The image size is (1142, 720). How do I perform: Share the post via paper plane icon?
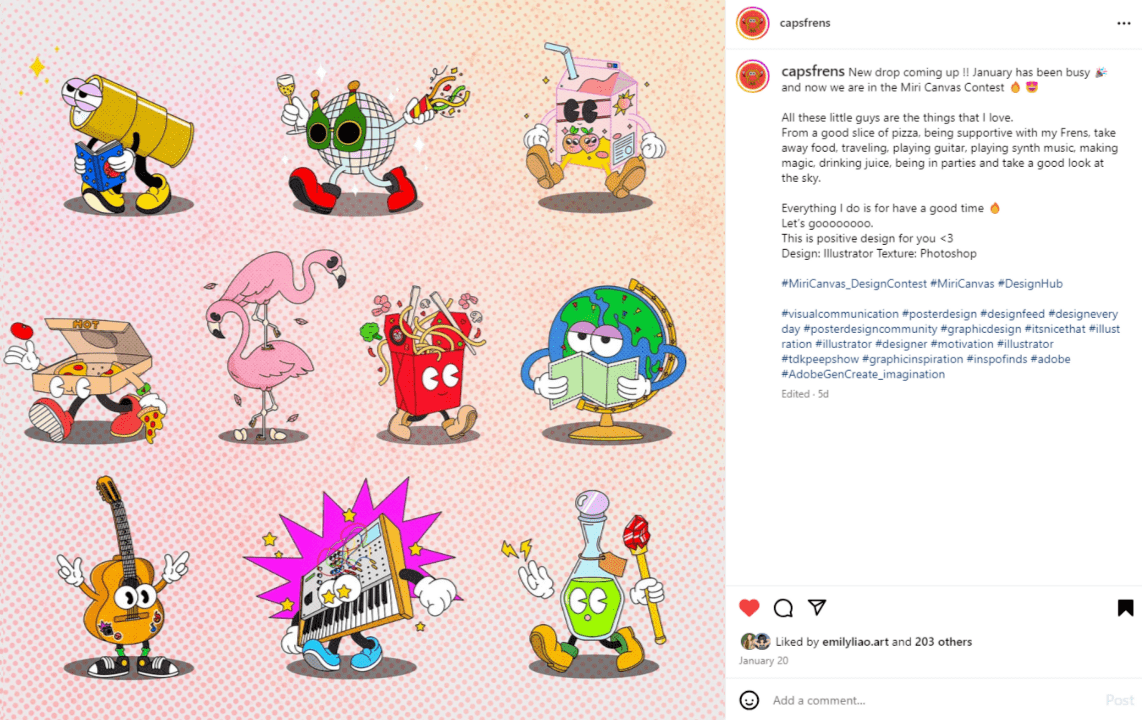coord(817,607)
